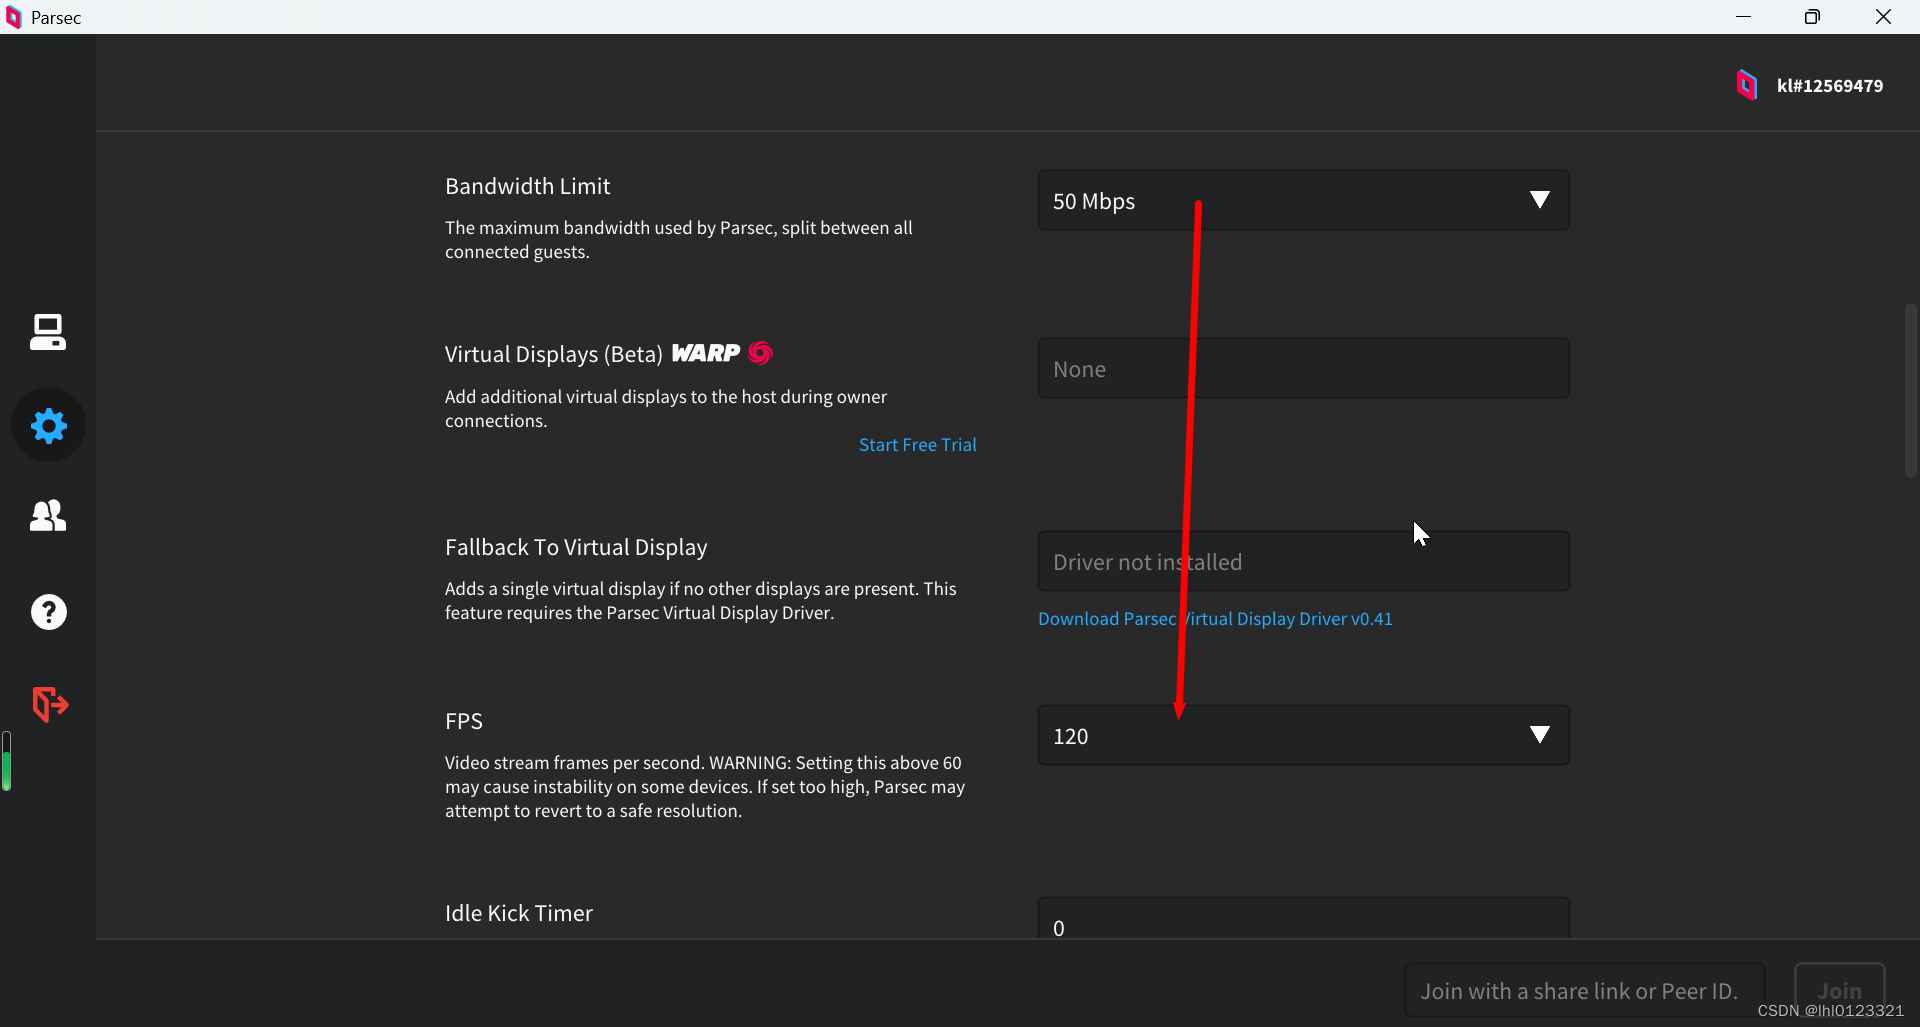Click the settings vertical scrollbar
The width and height of the screenshot is (1920, 1027).
[x=1910, y=391]
